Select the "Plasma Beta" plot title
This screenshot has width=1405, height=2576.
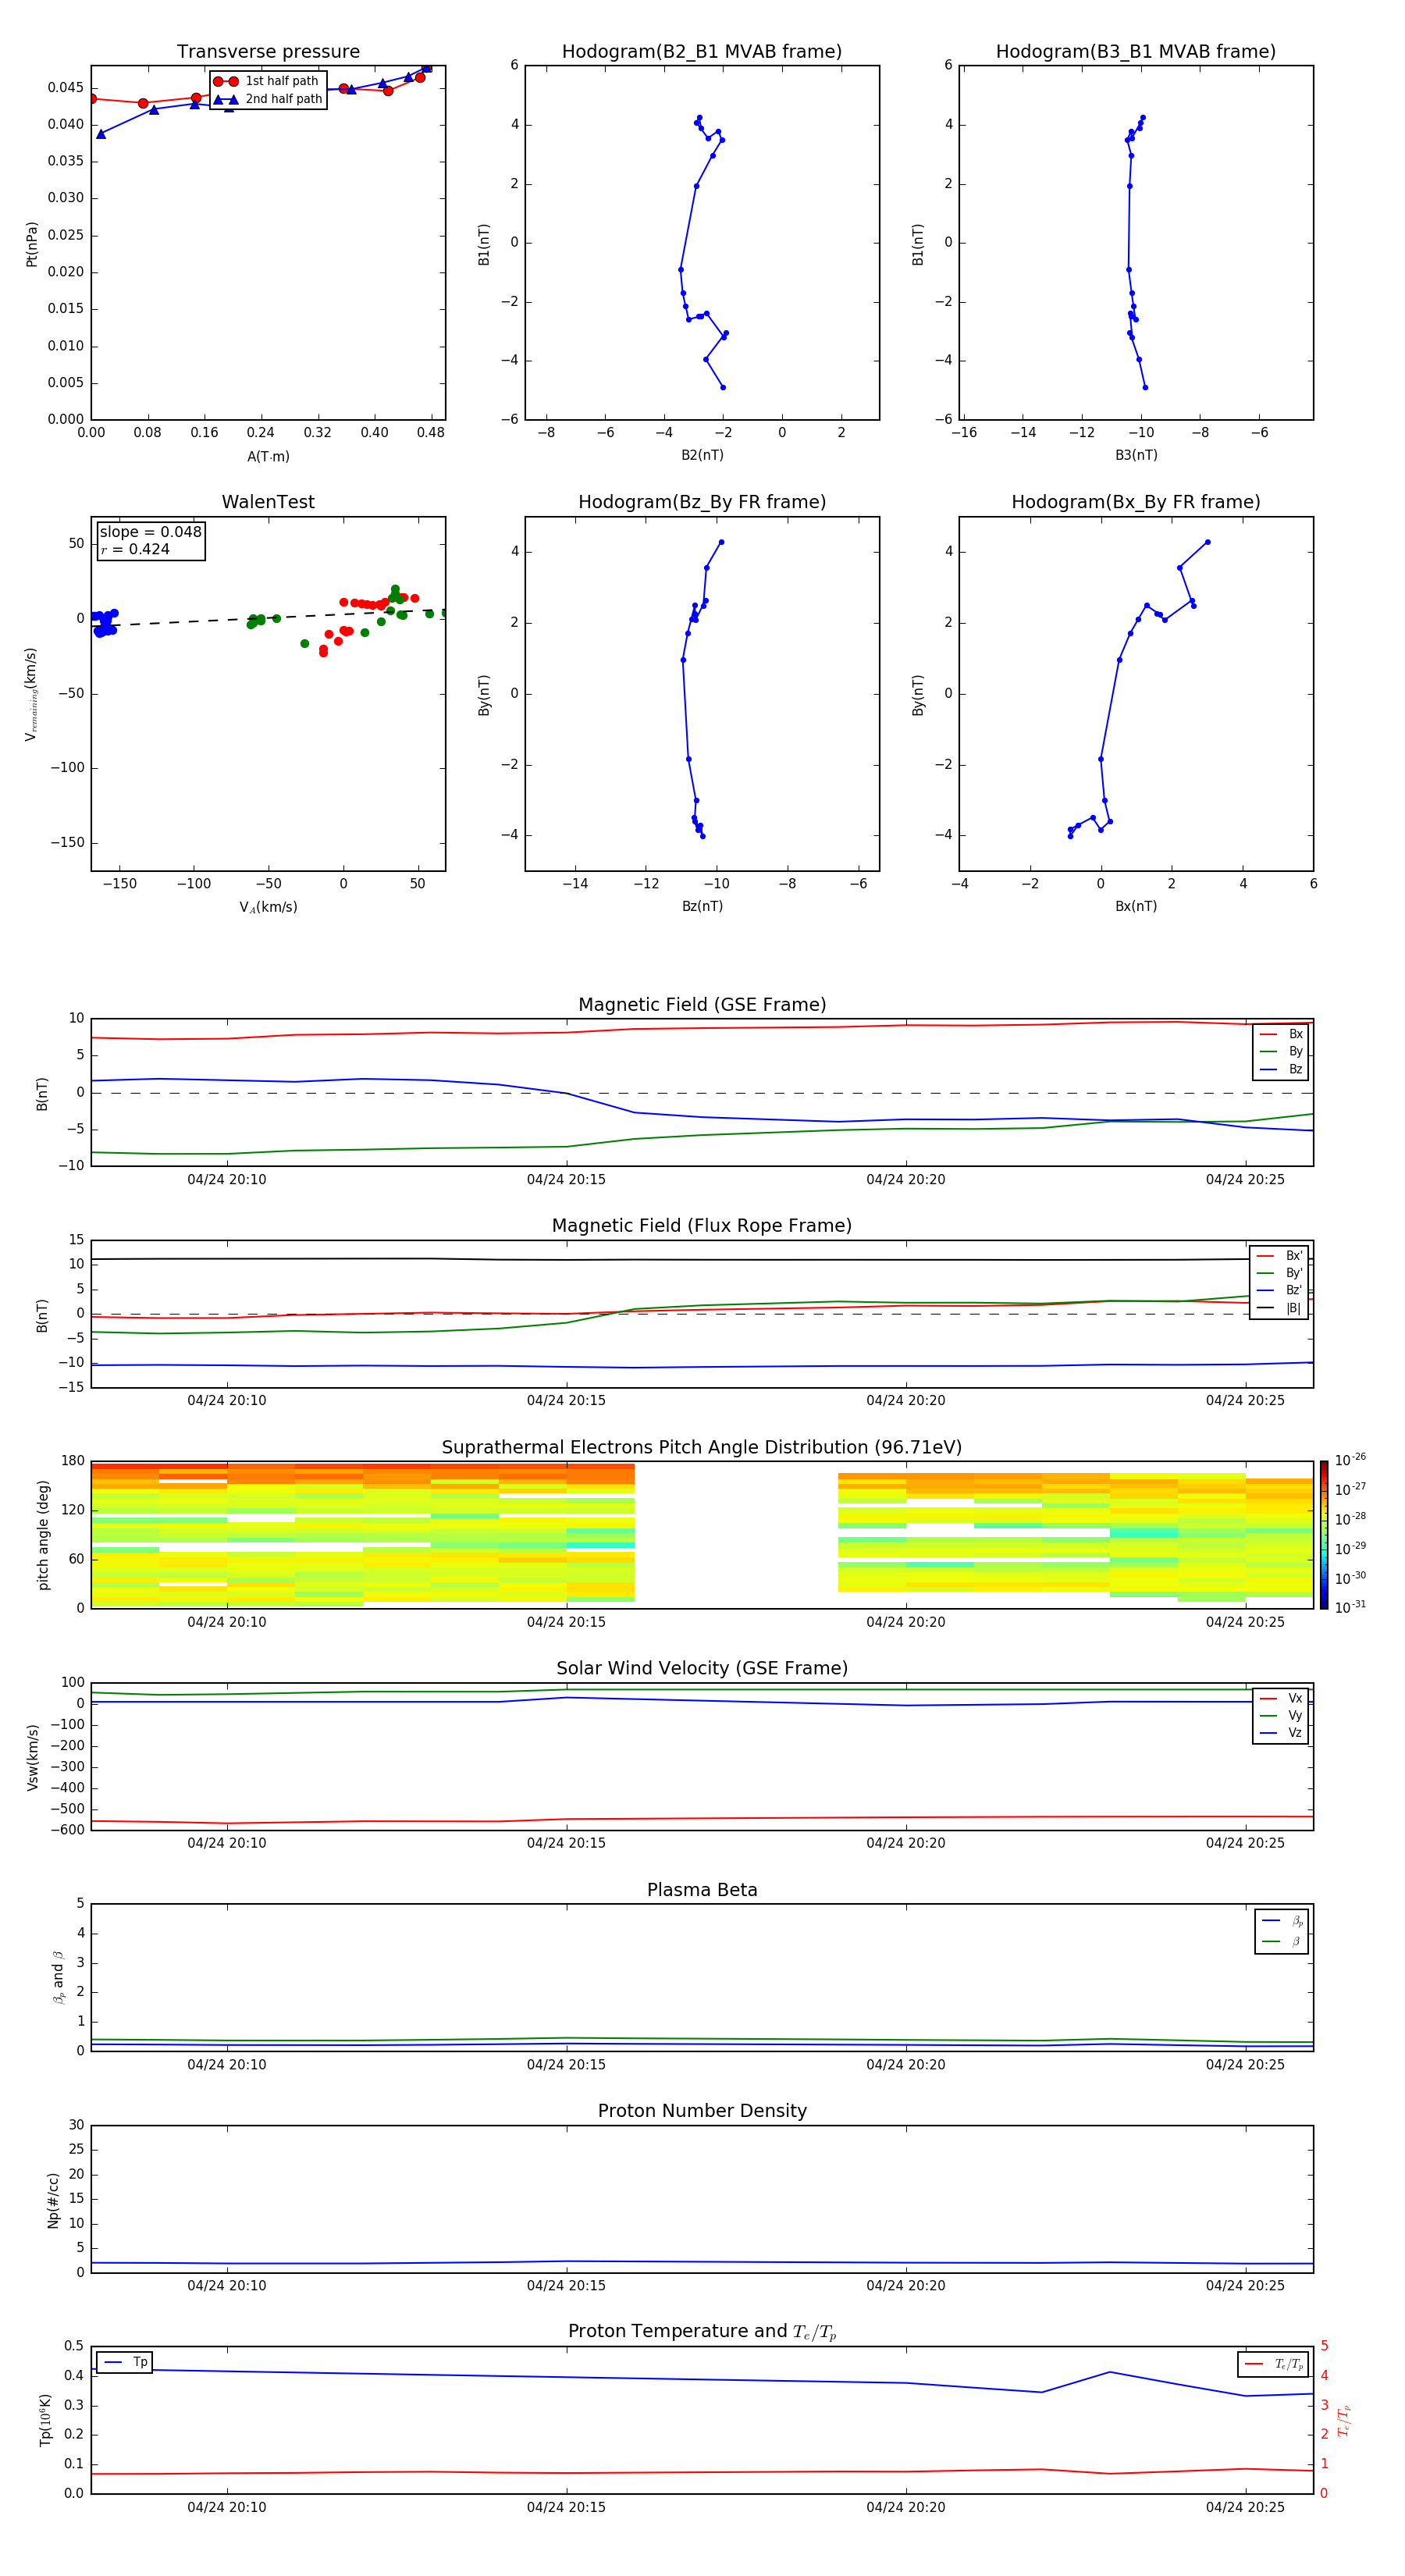coord(702,1891)
